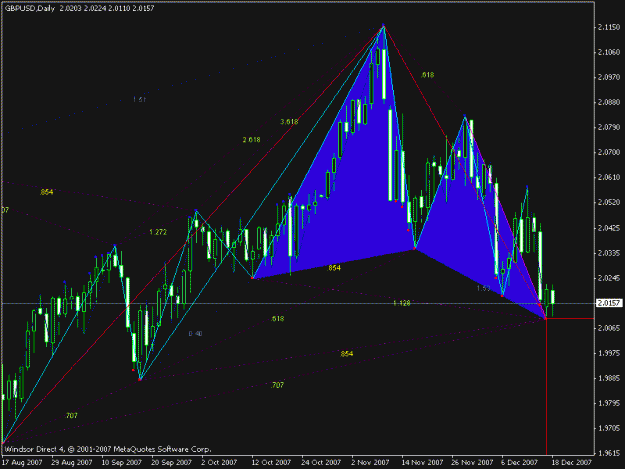
Task: Click the 2 Oct 2007 date label
Action: point(219,462)
